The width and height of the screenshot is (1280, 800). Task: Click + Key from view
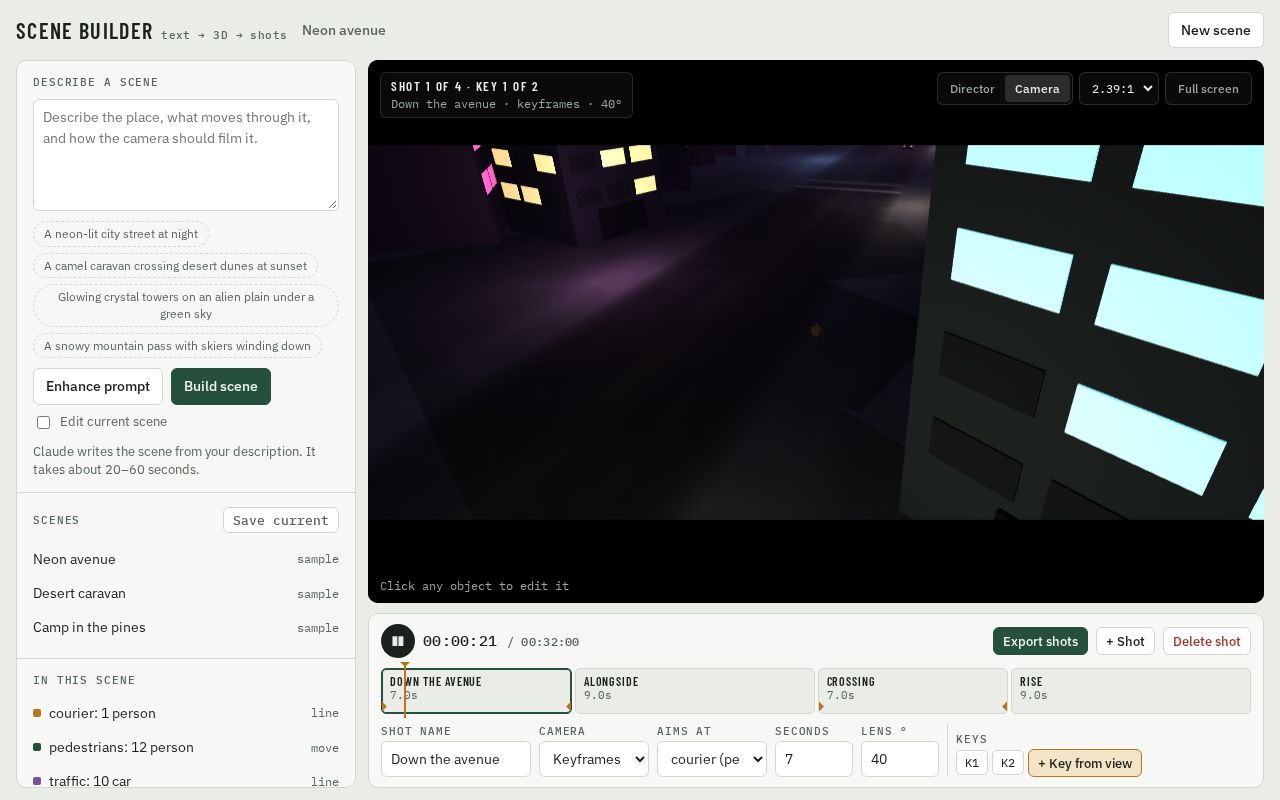click(1085, 763)
